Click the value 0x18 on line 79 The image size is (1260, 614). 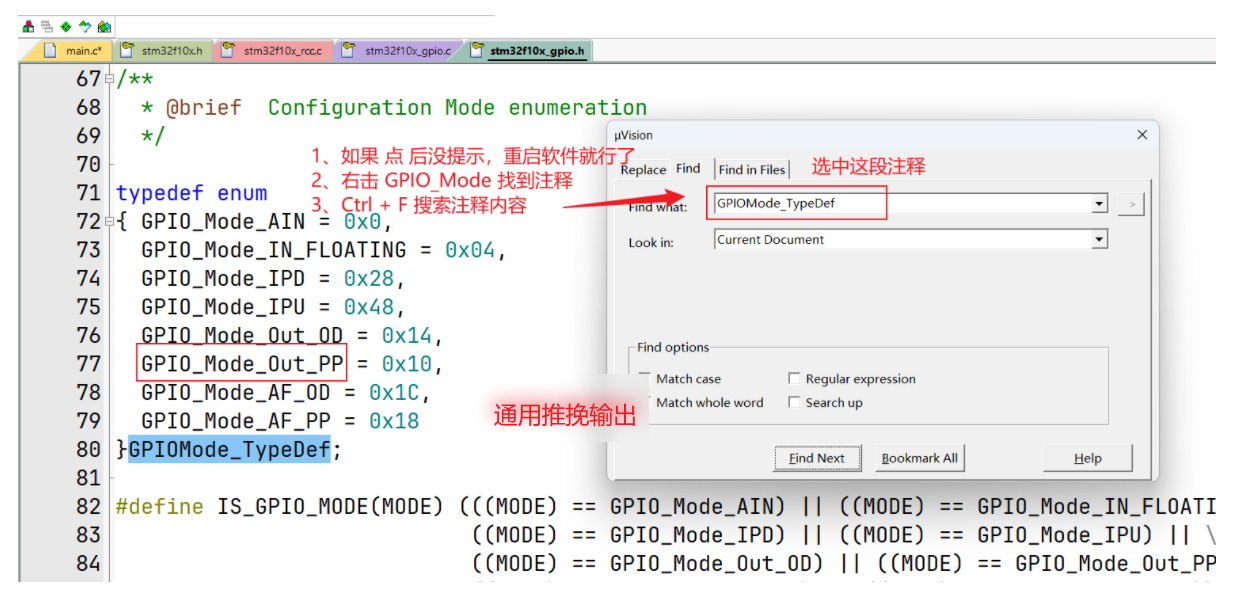[394, 421]
